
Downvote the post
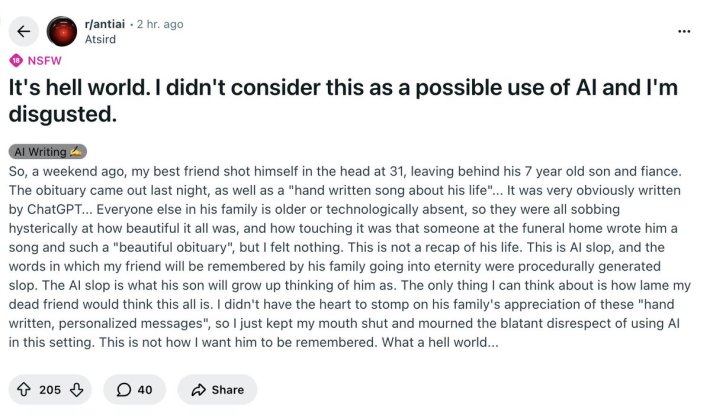coord(75,389)
